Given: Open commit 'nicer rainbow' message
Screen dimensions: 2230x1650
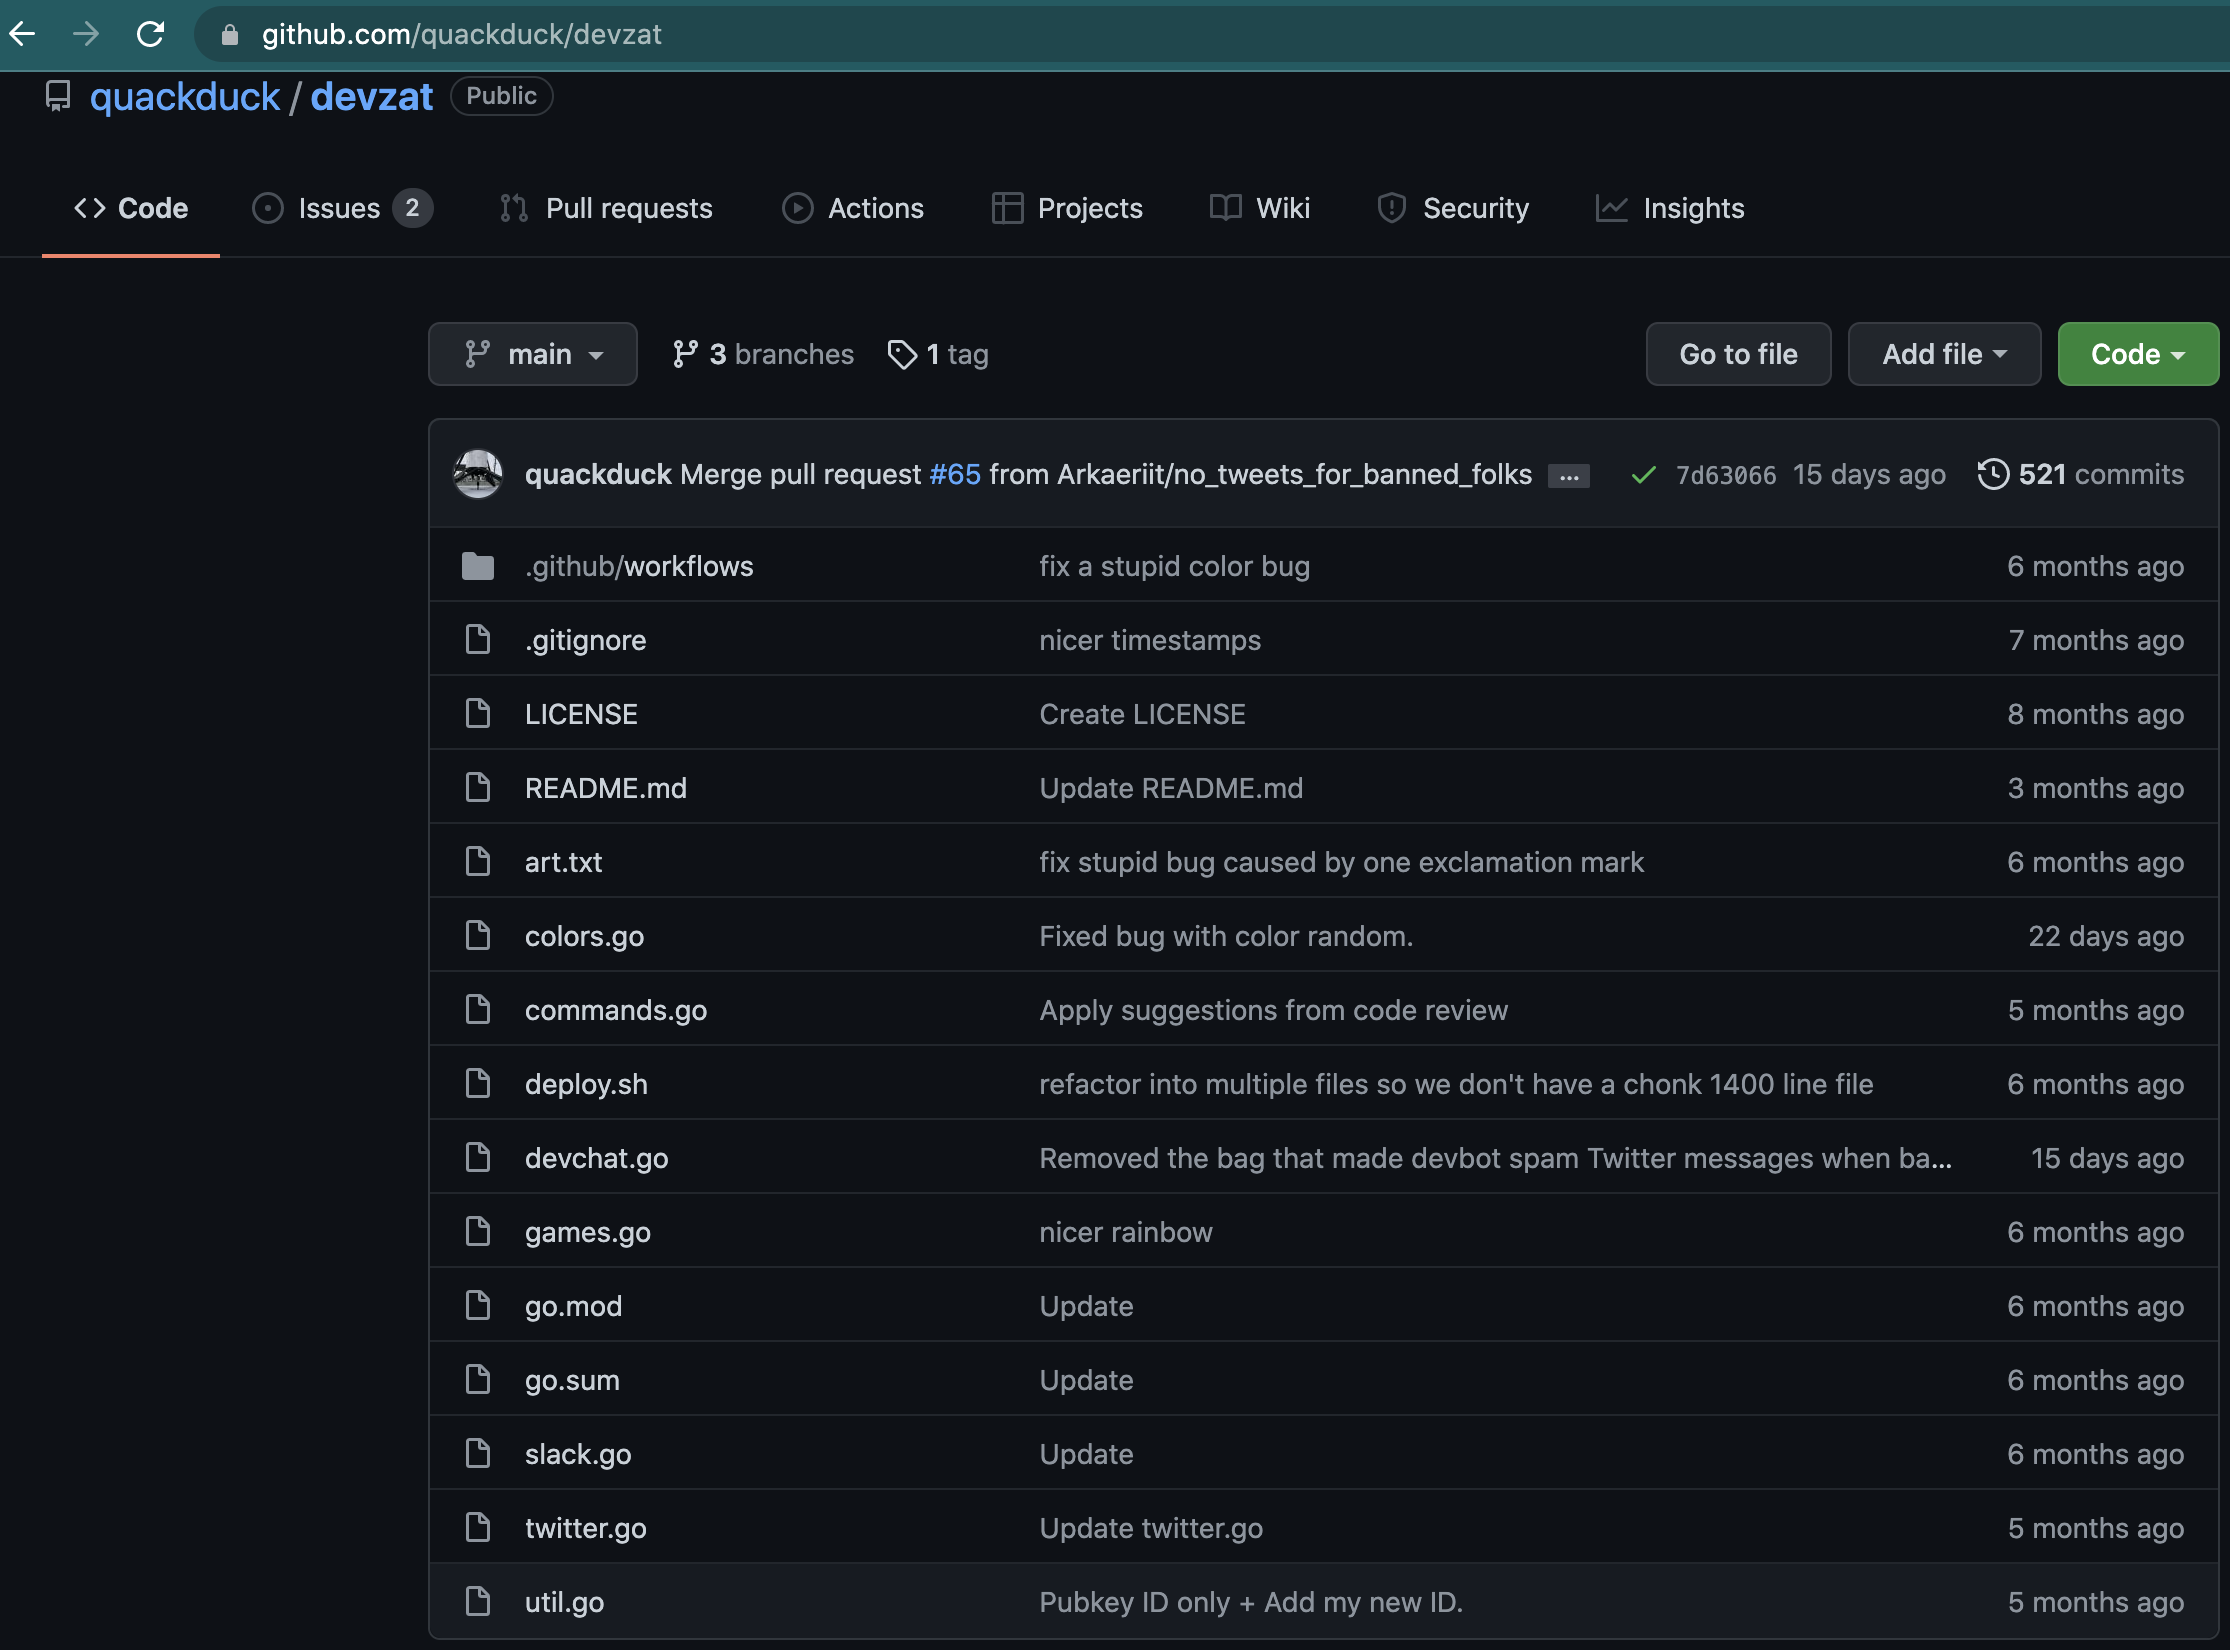Looking at the screenshot, I should pos(1126,1232).
